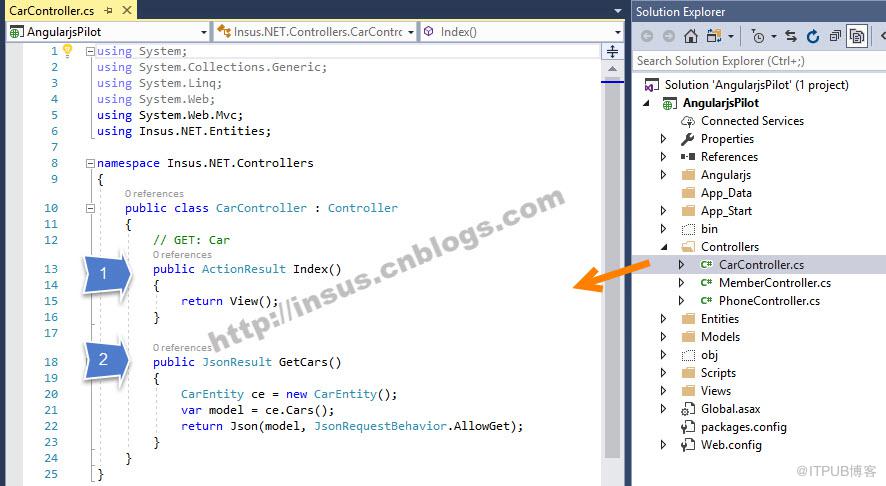Click '0 references' link above Index()
Viewport: 886px width, 486px height.
pyautogui.click(x=182, y=255)
